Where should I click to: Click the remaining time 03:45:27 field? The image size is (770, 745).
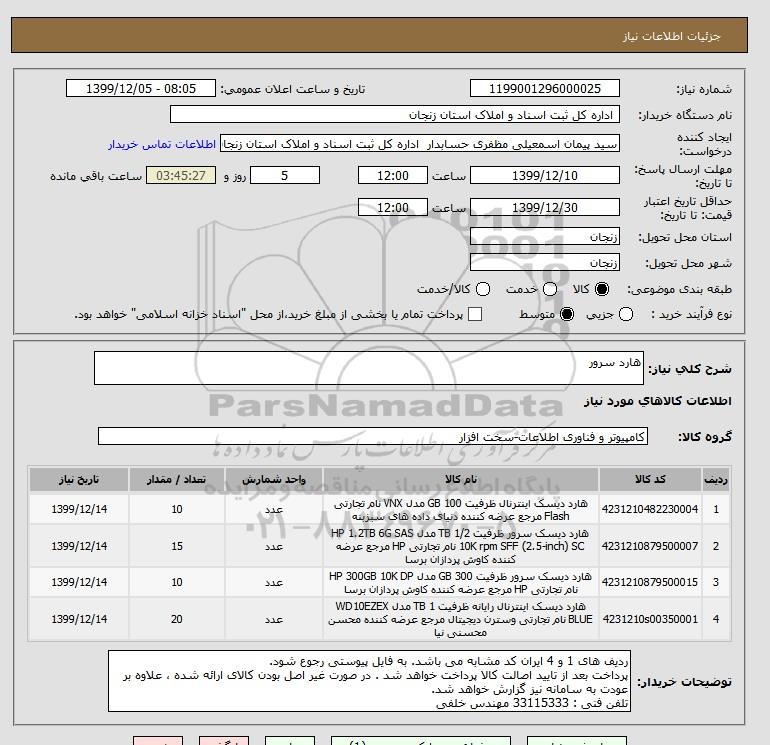(181, 175)
